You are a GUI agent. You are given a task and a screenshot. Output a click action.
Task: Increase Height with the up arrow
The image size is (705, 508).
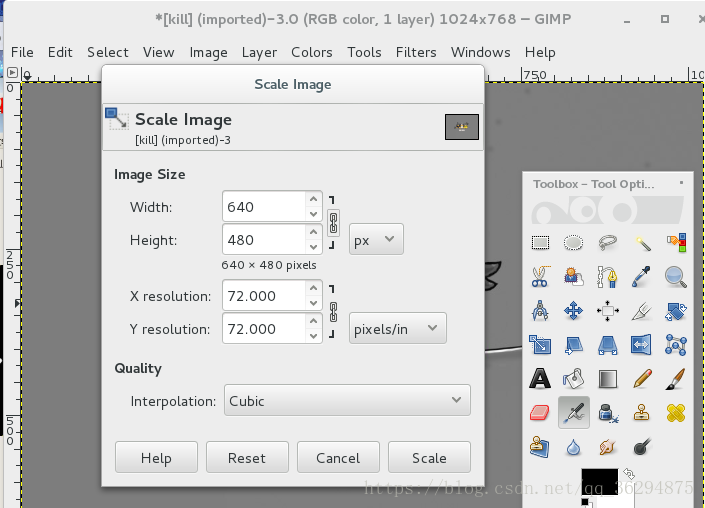coord(313,232)
